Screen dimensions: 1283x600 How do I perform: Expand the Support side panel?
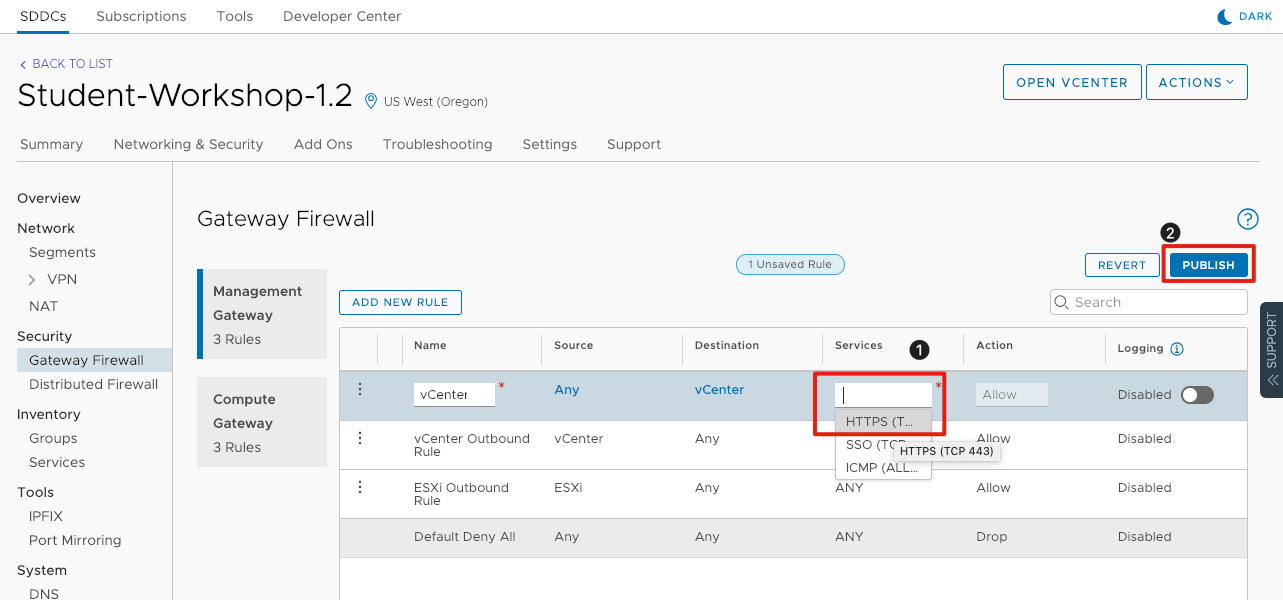click(x=1271, y=350)
